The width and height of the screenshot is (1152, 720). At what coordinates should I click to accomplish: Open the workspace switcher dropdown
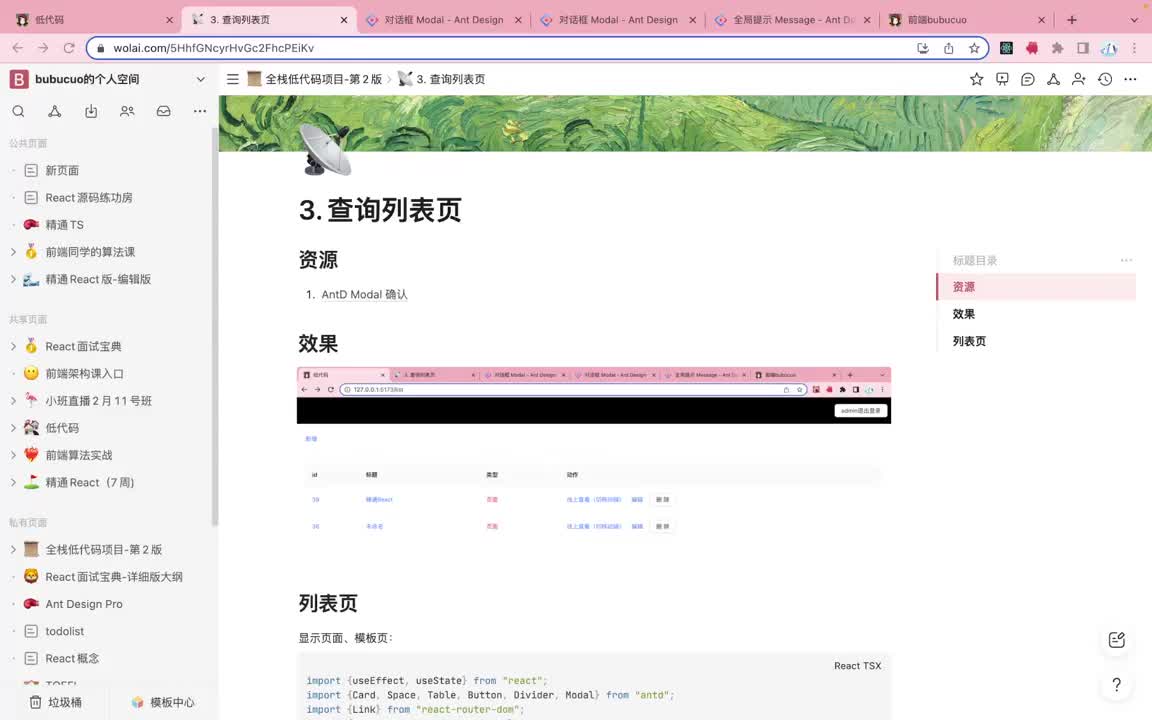point(201,79)
